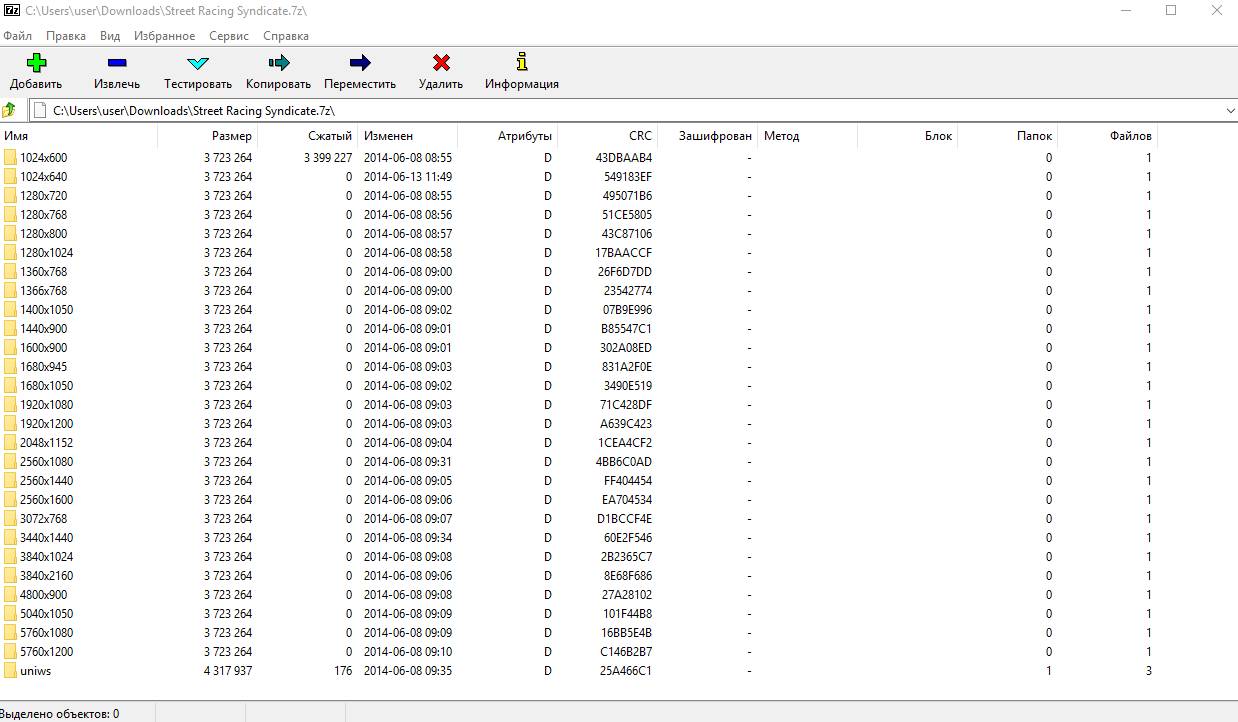This screenshot has width=1238, height=722.
Task: Click the 1600x900 folder icon
Action: pos(10,347)
